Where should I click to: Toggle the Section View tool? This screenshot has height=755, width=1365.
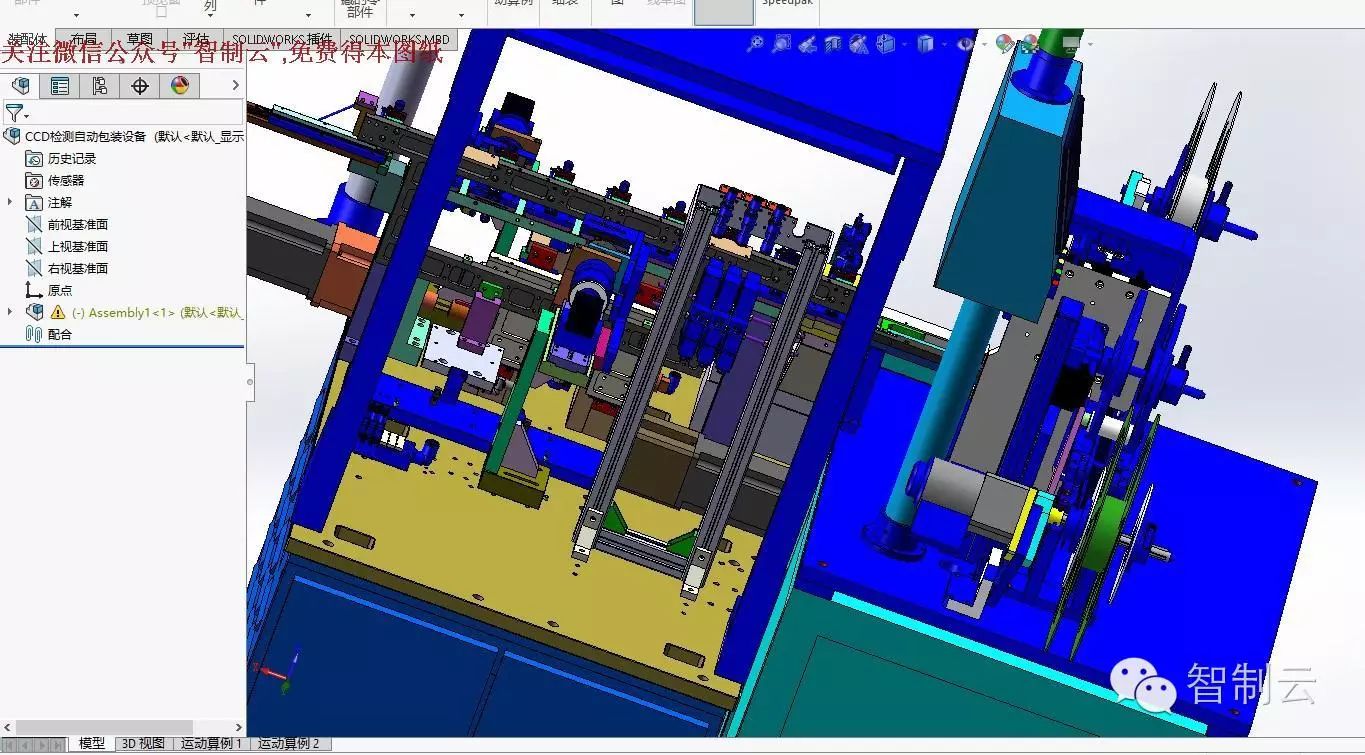click(833, 43)
